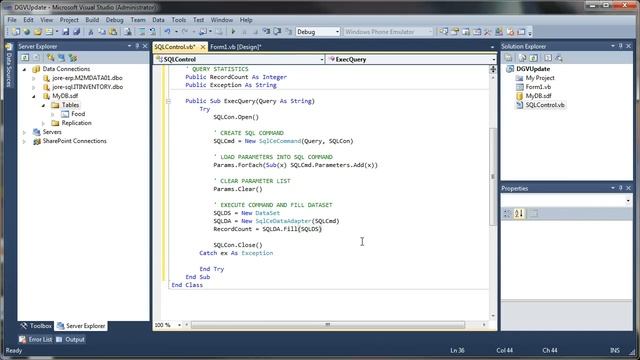This screenshot has height=360, width=640.
Task: Expand the jore-erp.M2MDATA01.dbo connection
Action: 34,78
